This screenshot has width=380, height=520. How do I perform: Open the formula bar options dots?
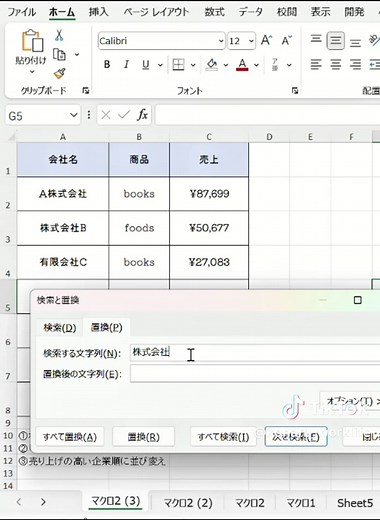point(89,115)
